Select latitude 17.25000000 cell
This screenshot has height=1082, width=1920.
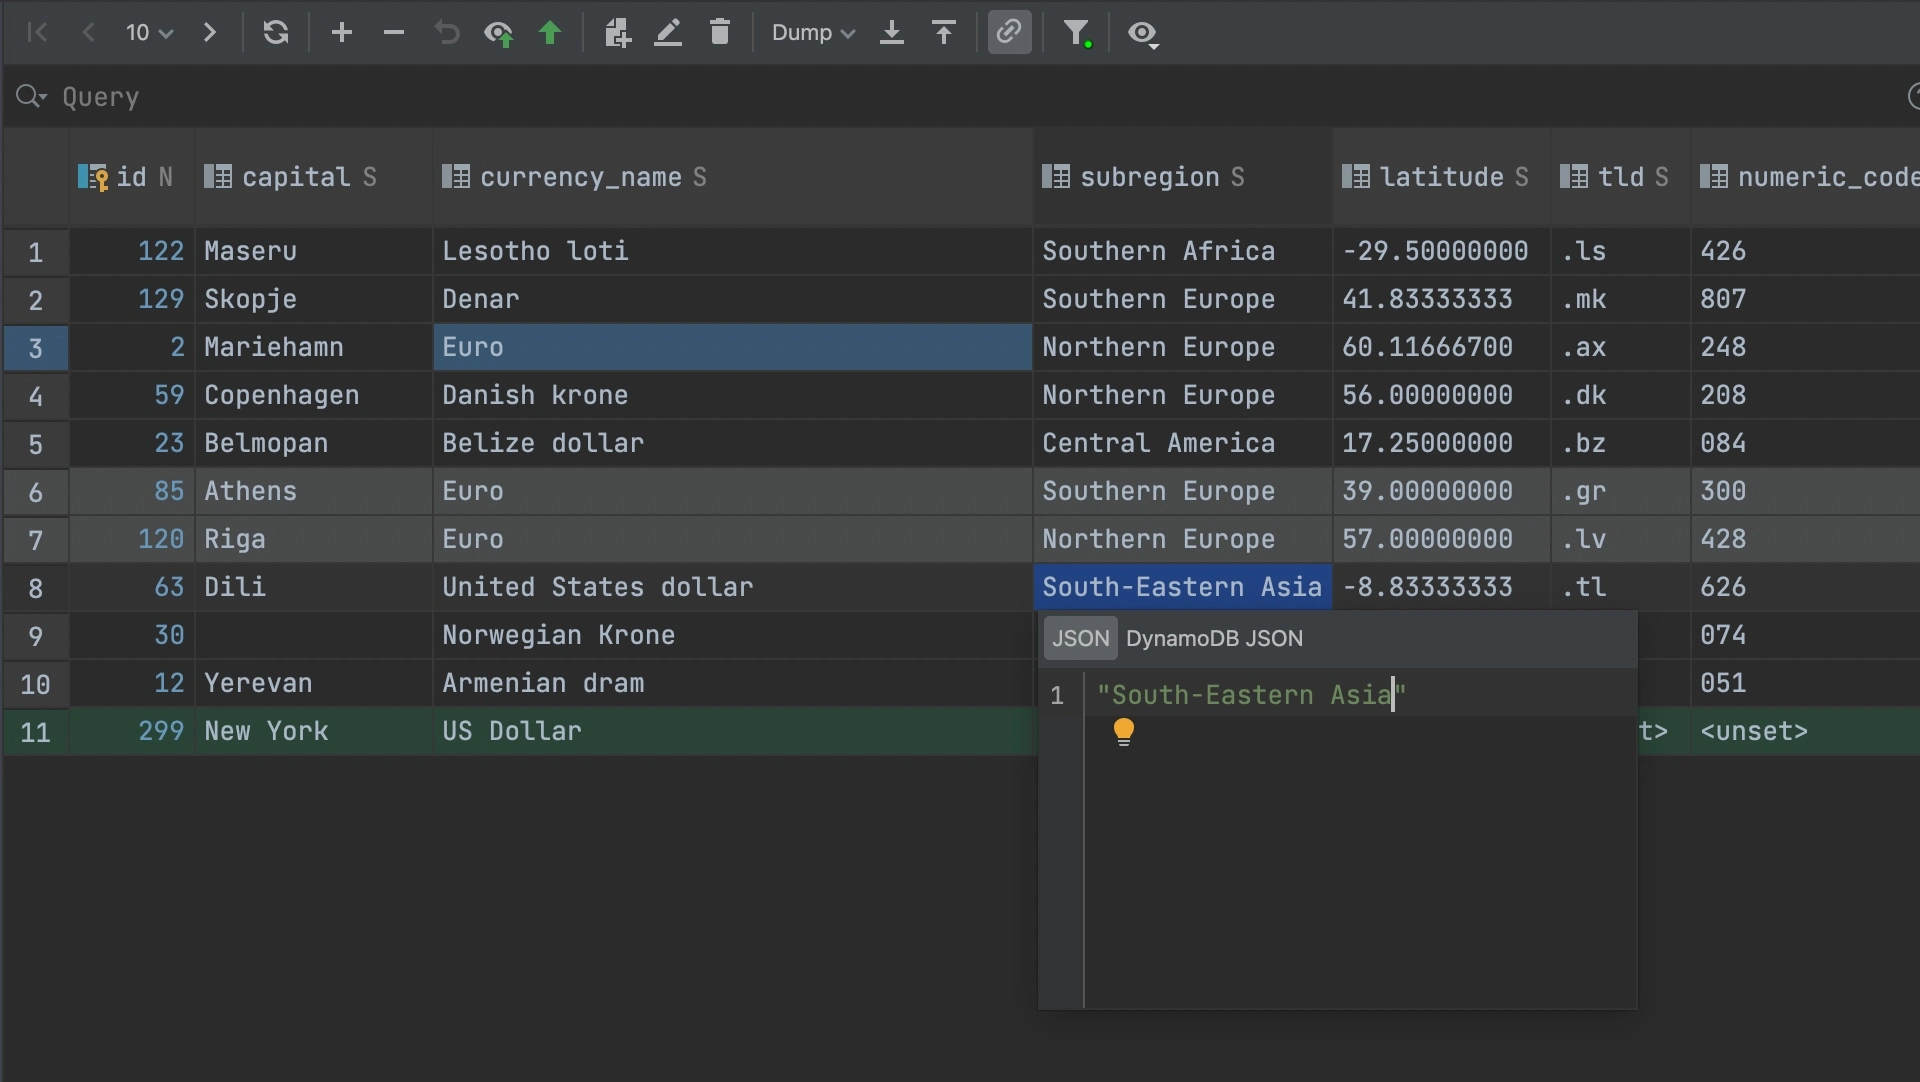pos(1441,443)
